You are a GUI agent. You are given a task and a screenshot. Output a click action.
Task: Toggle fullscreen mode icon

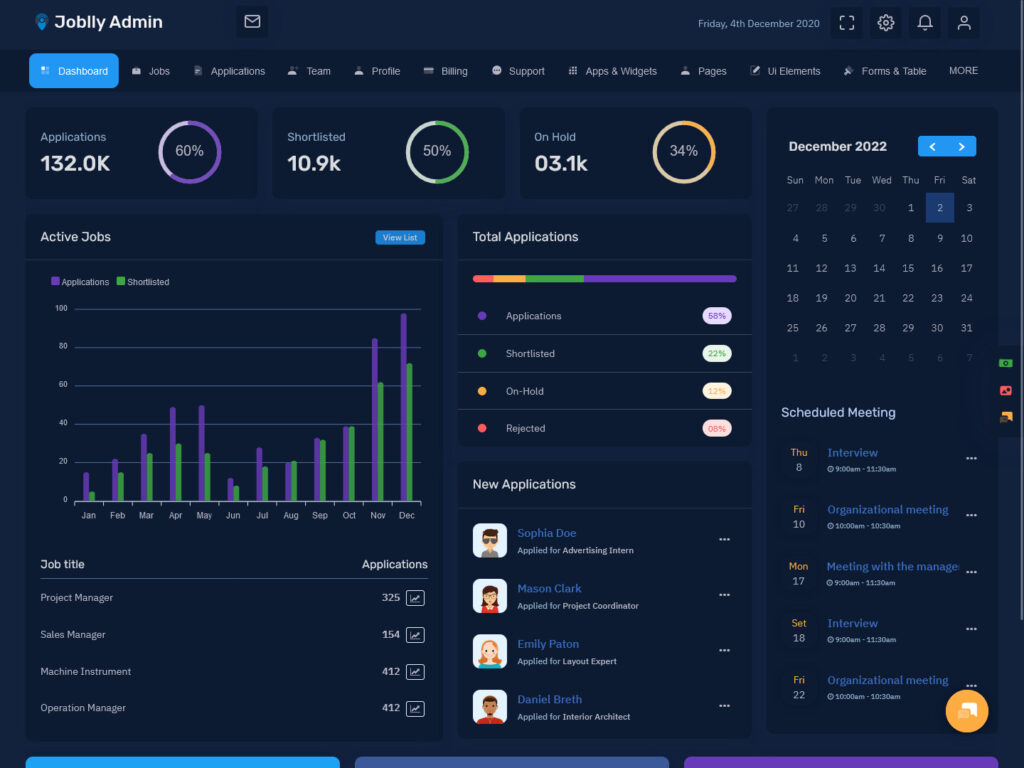(x=846, y=23)
